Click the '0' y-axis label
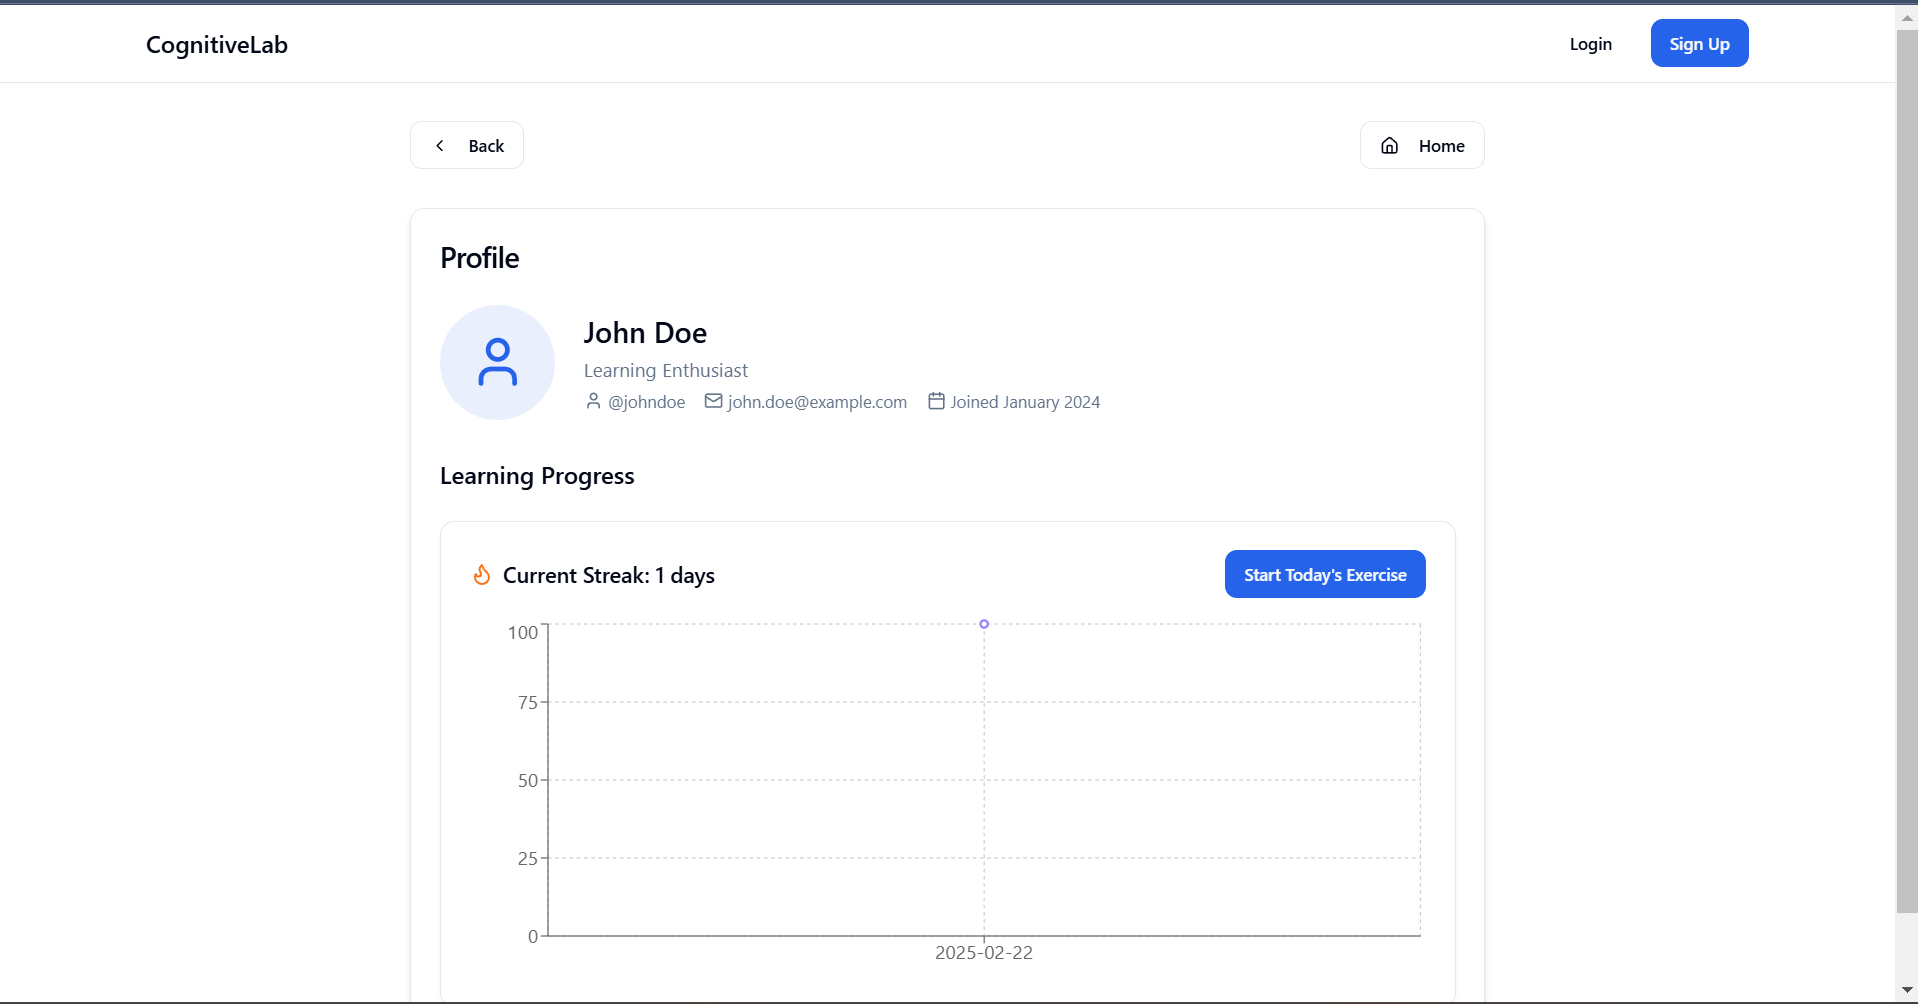This screenshot has width=1918, height=1004. click(533, 936)
